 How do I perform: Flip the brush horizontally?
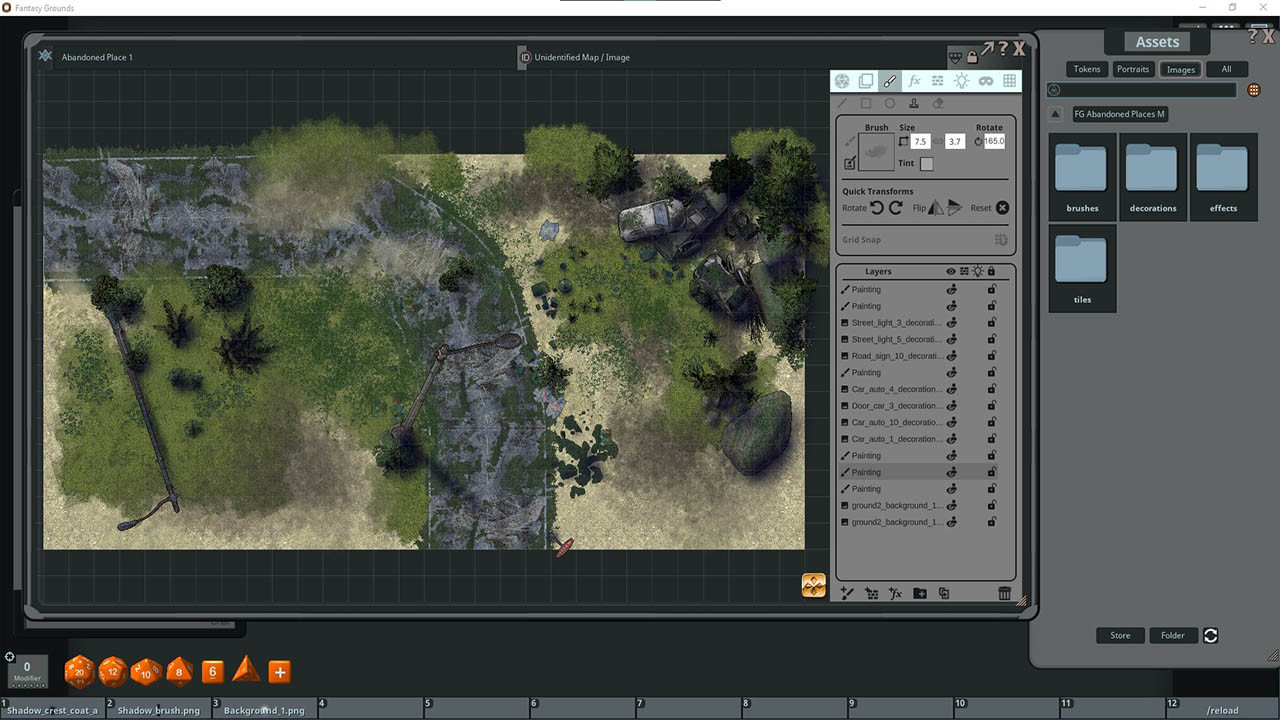(x=934, y=207)
